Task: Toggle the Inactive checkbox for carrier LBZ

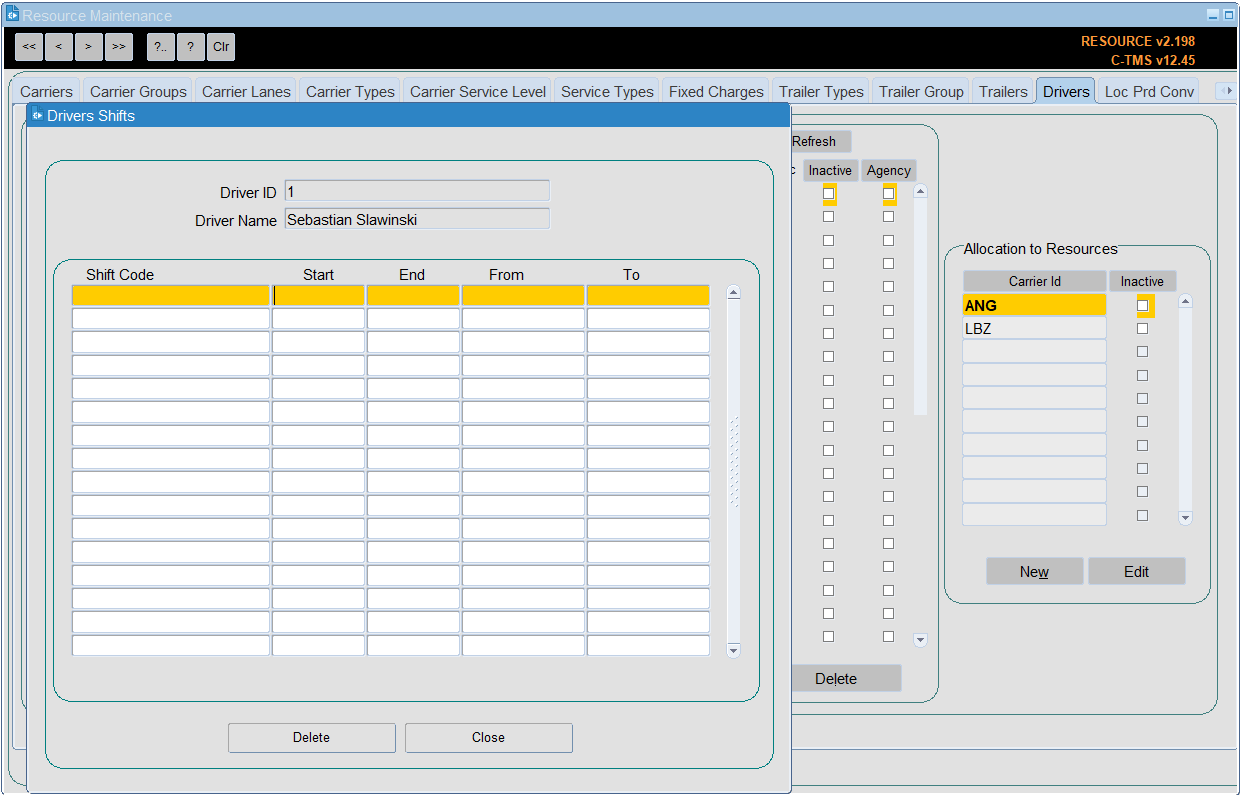Action: [1142, 328]
